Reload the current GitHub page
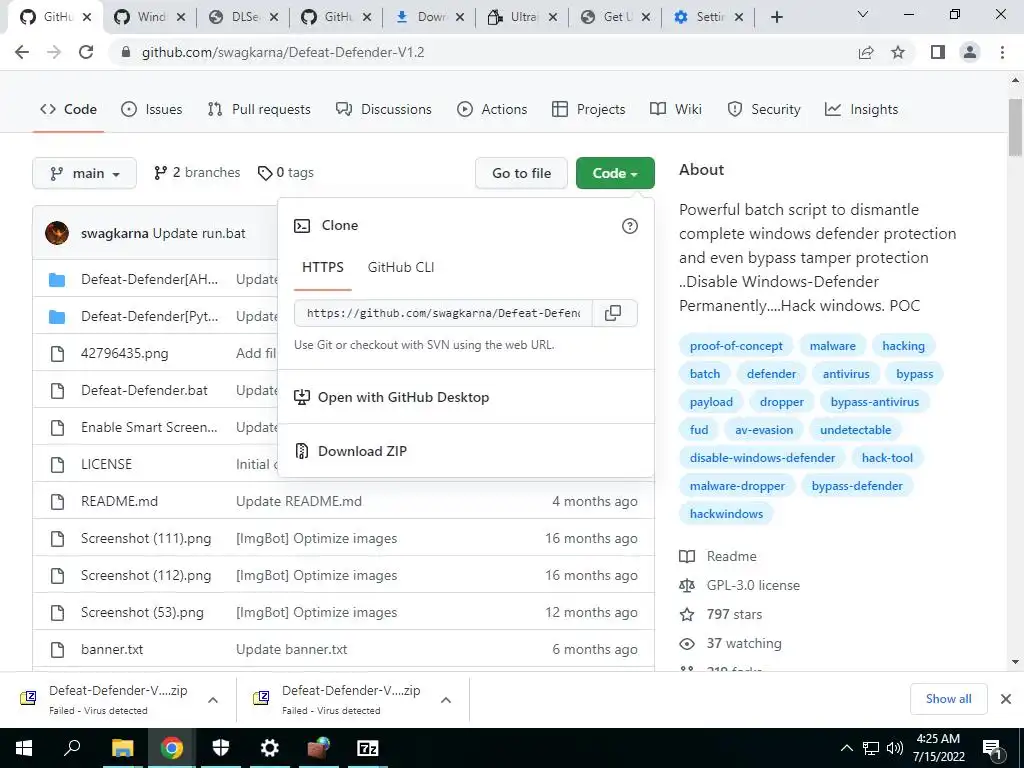The image size is (1024, 768). 86,52
